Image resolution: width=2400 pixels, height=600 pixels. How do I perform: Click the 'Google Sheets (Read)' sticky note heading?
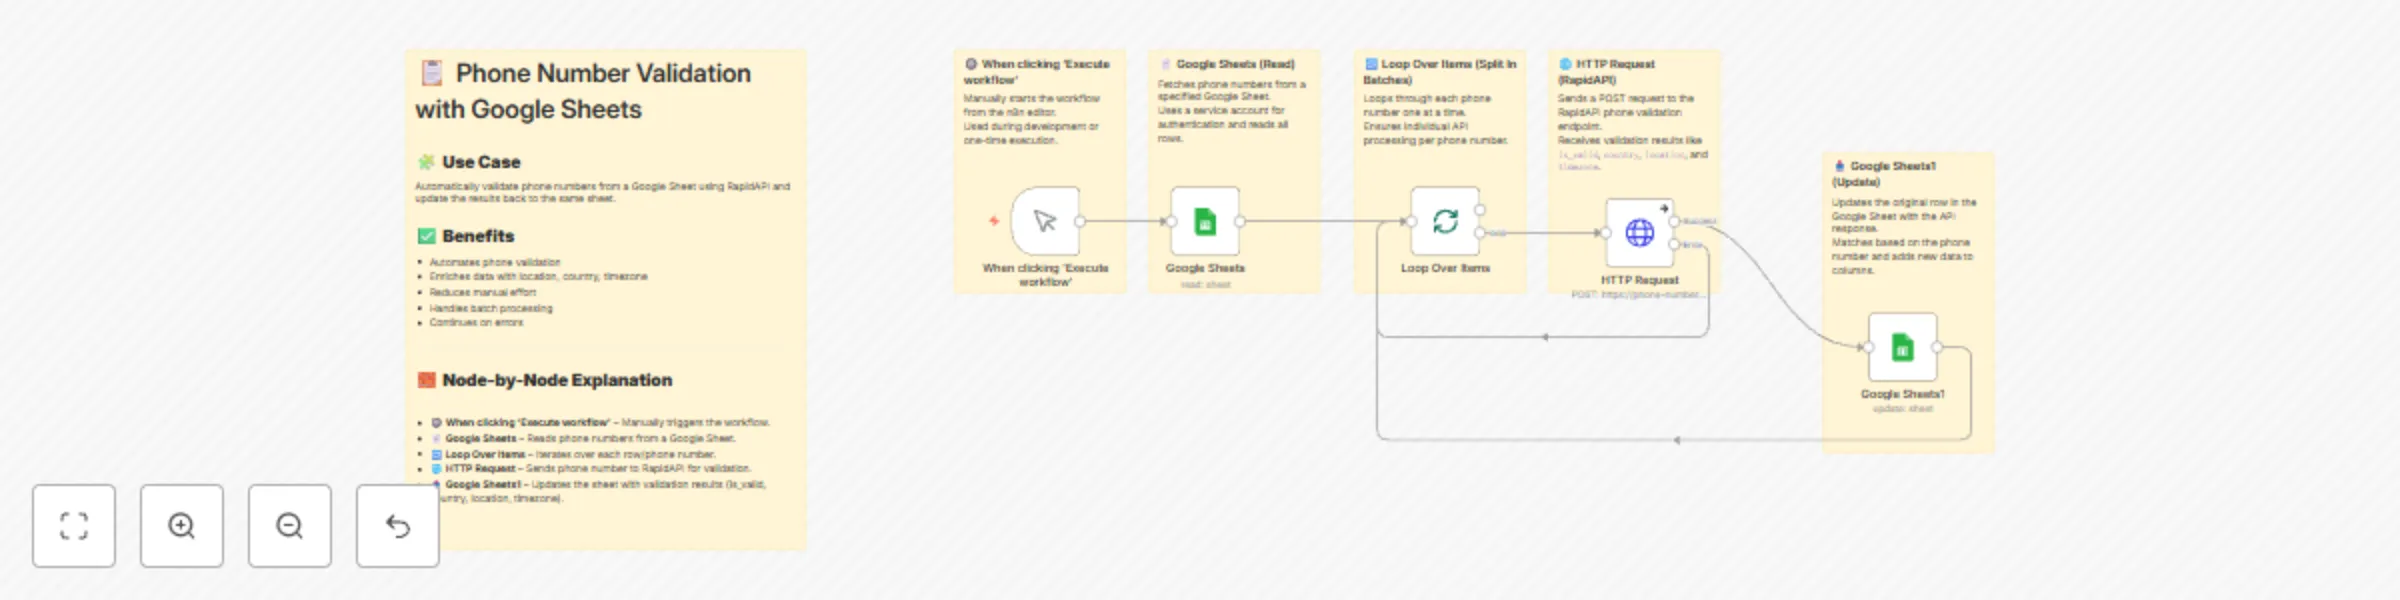coord(1235,64)
